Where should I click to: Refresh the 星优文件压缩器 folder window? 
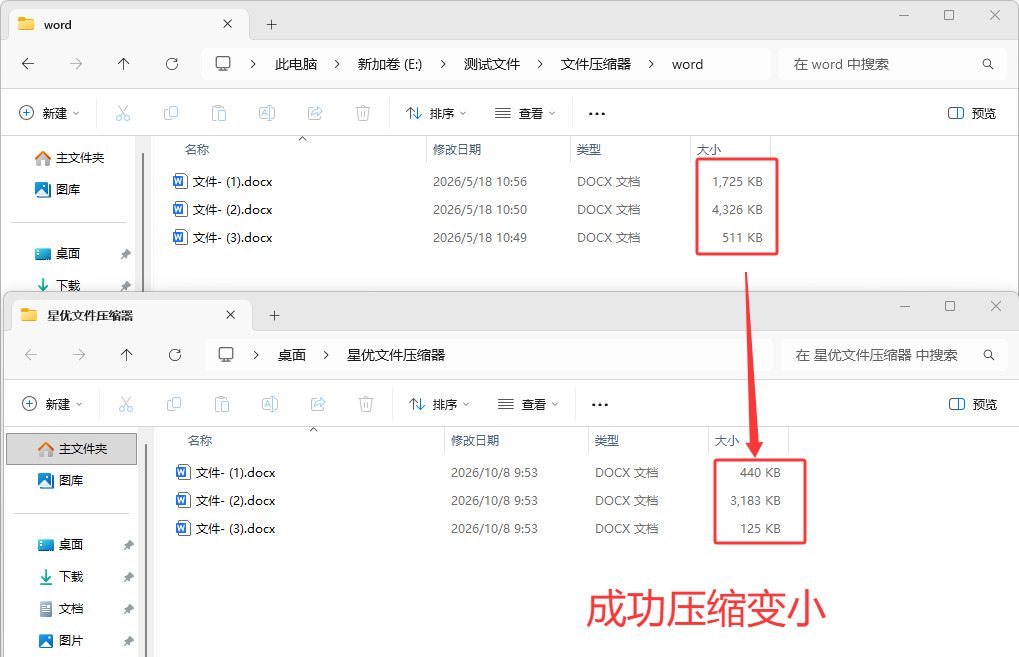click(175, 355)
